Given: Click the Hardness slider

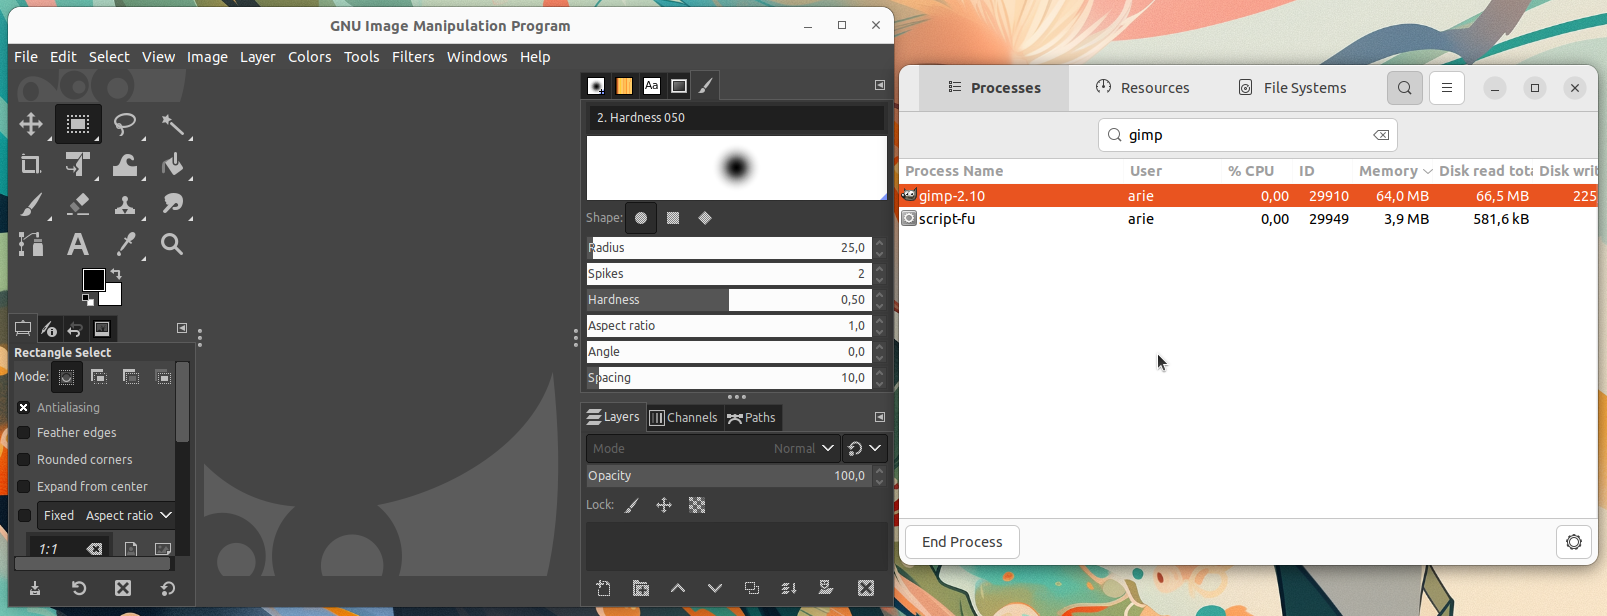Looking at the screenshot, I should point(729,300).
